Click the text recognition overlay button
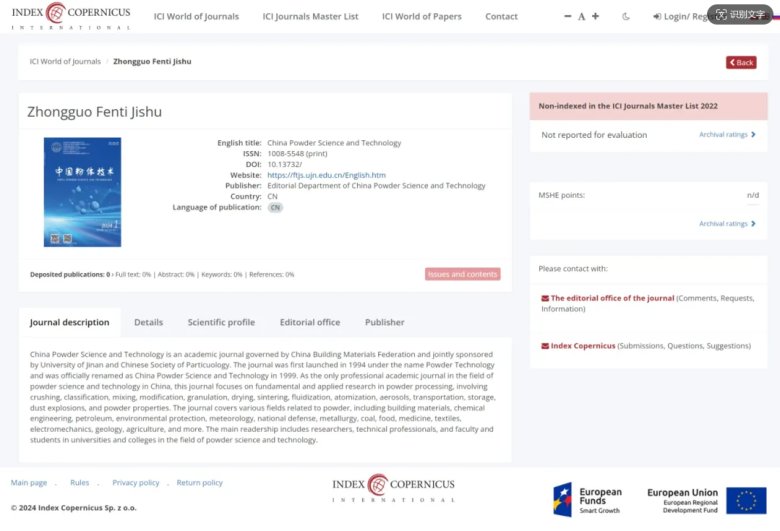This screenshot has height=531, width=780. point(740,15)
